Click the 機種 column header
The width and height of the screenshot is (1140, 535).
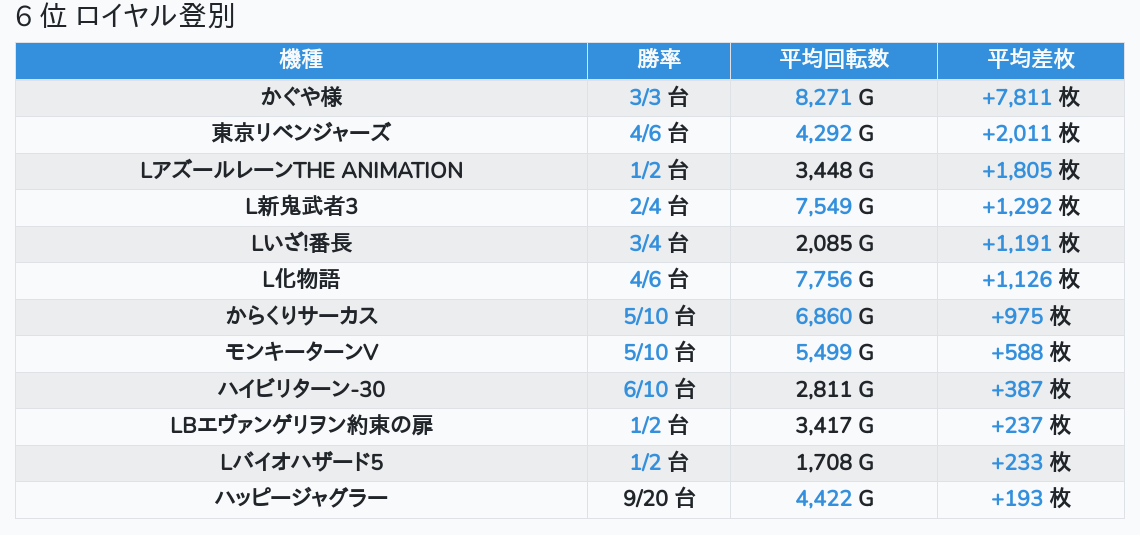tap(301, 60)
